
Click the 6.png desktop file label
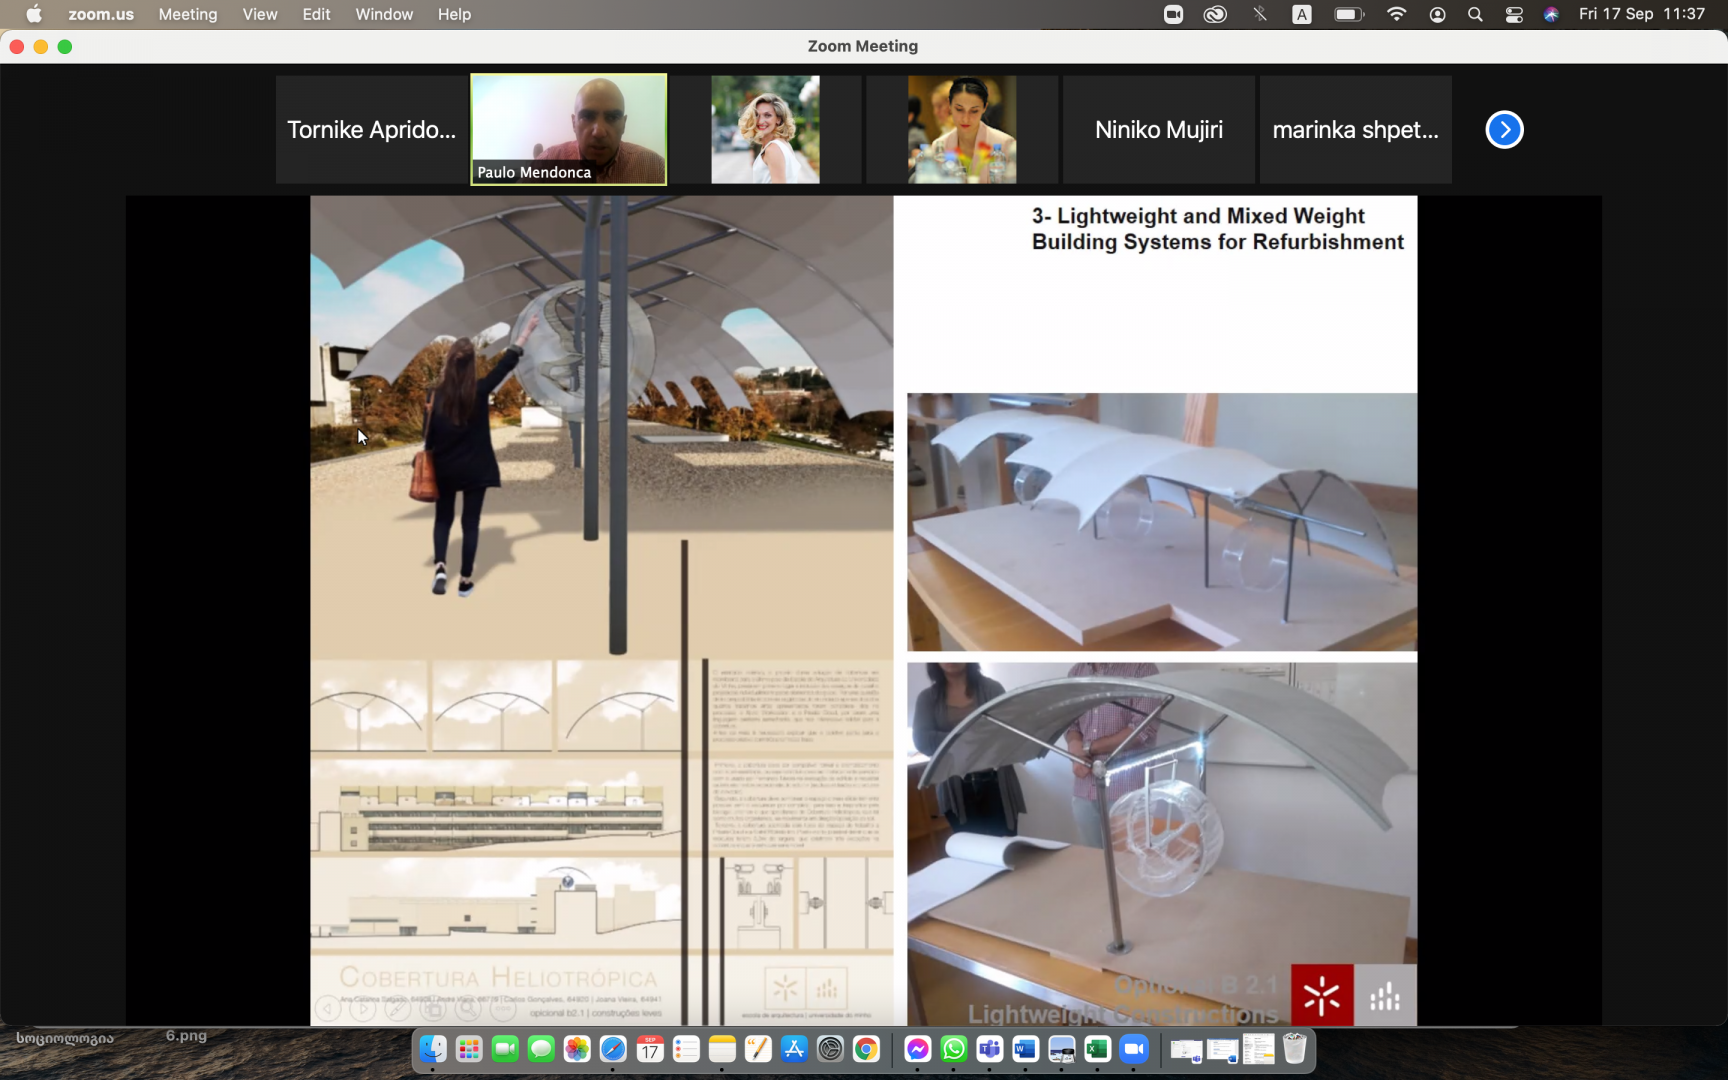pos(186,1036)
